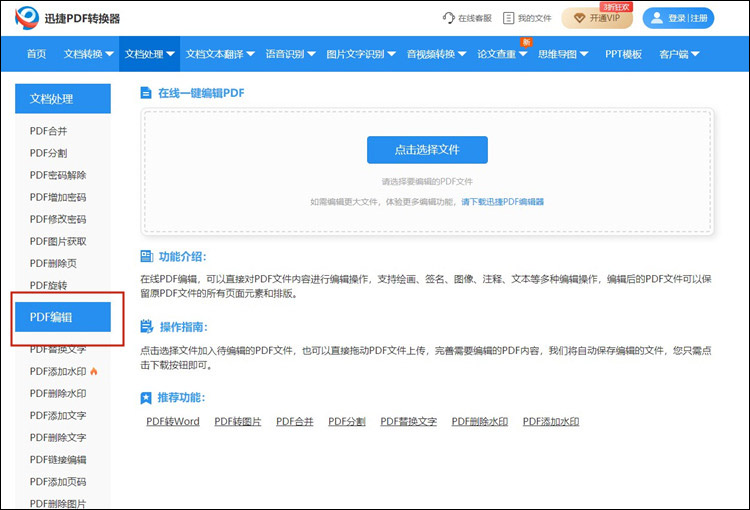750x510 pixels.
Task: Open the recommended PDF删除水印 link at bottom
Action: [x=480, y=421]
